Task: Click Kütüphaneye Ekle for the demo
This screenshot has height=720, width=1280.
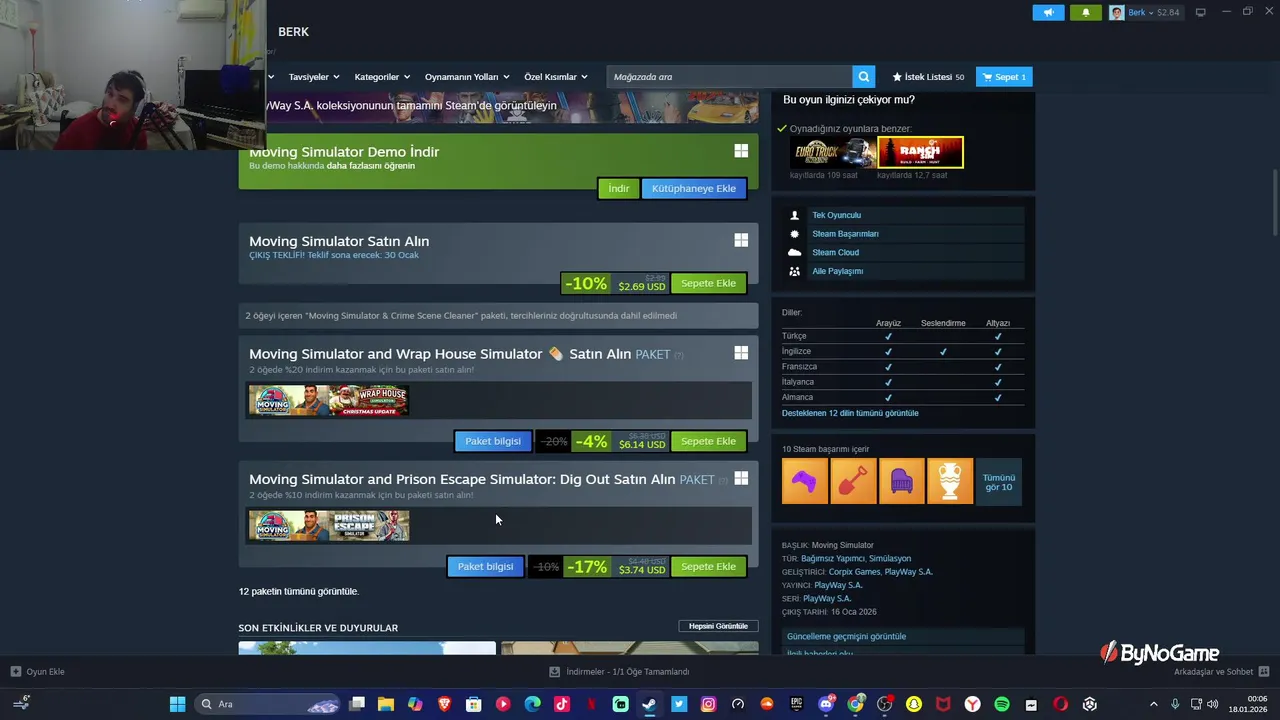Action: [694, 188]
